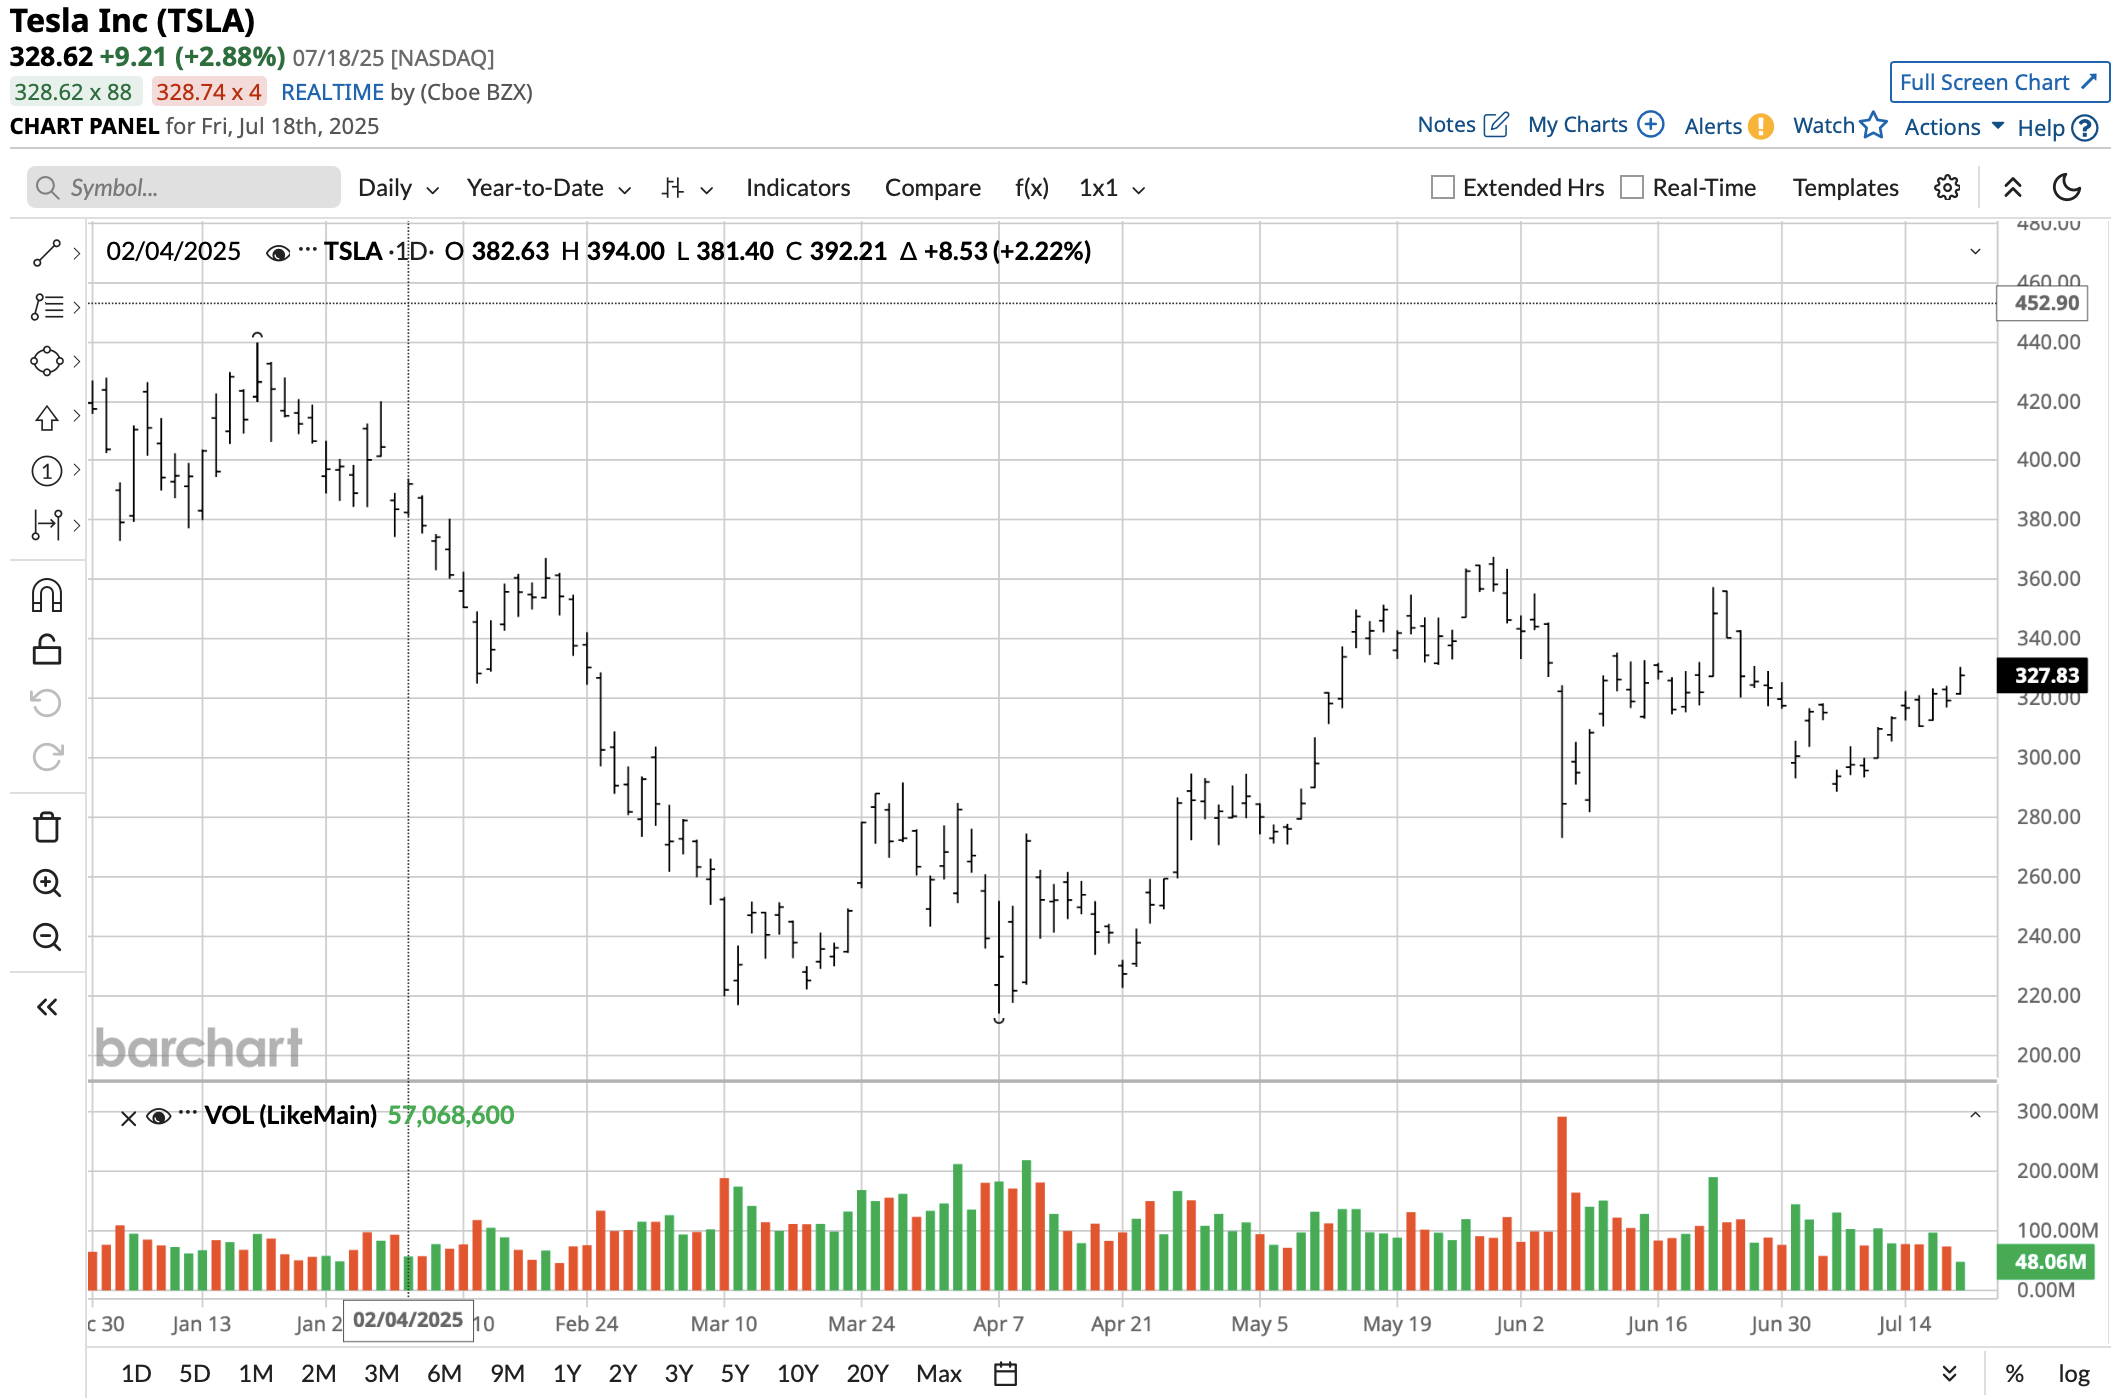Add to Watch star icon
Screen dimensions: 2120x1398
pos(1874,125)
